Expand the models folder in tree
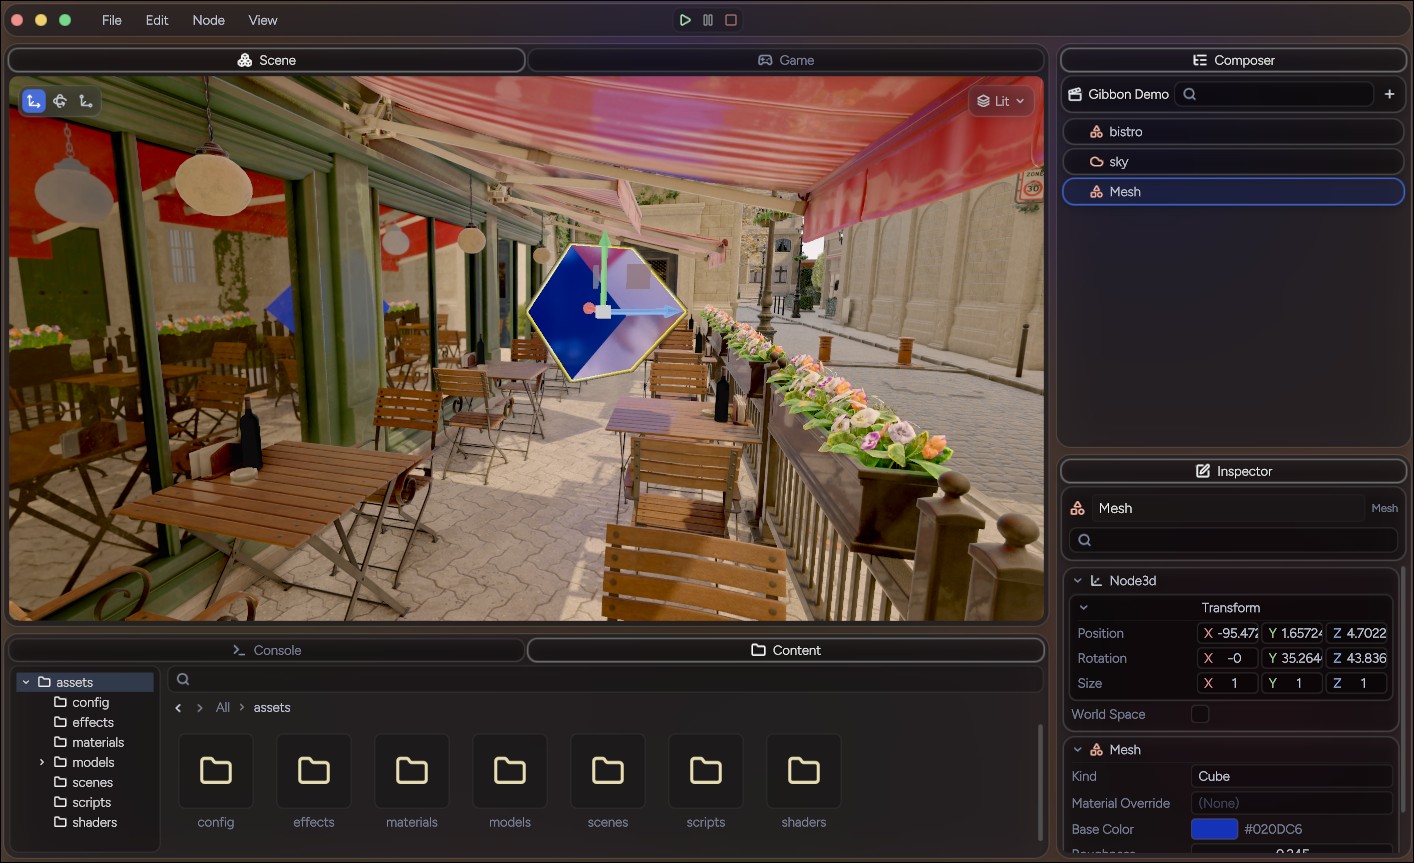The width and height of the screenshot is (1414, 863). (42, 762)
